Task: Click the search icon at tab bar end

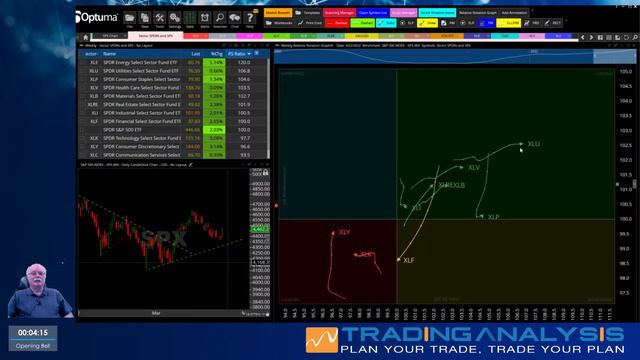Action: 635,37
